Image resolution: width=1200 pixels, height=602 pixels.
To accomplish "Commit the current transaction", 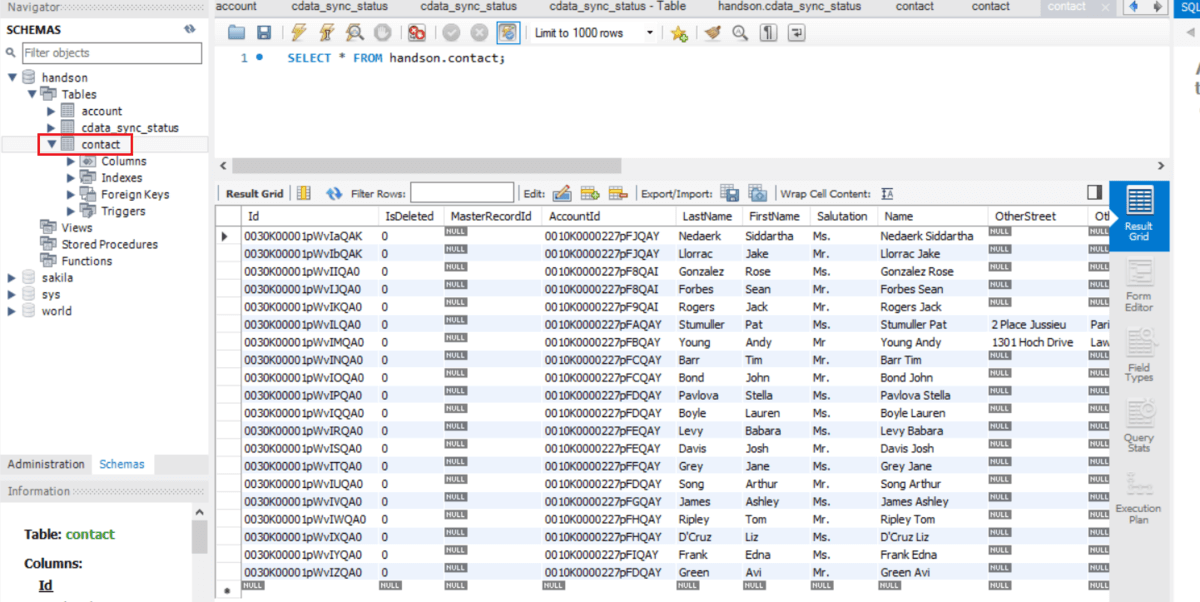I will (x=451, y=33).
